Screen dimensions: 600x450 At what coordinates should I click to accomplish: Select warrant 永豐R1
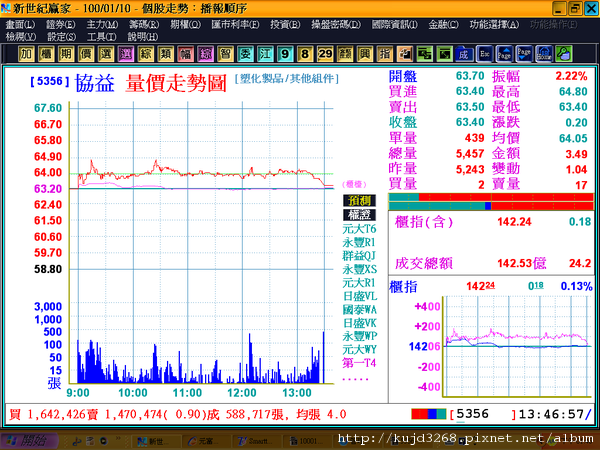pos(359,242)
